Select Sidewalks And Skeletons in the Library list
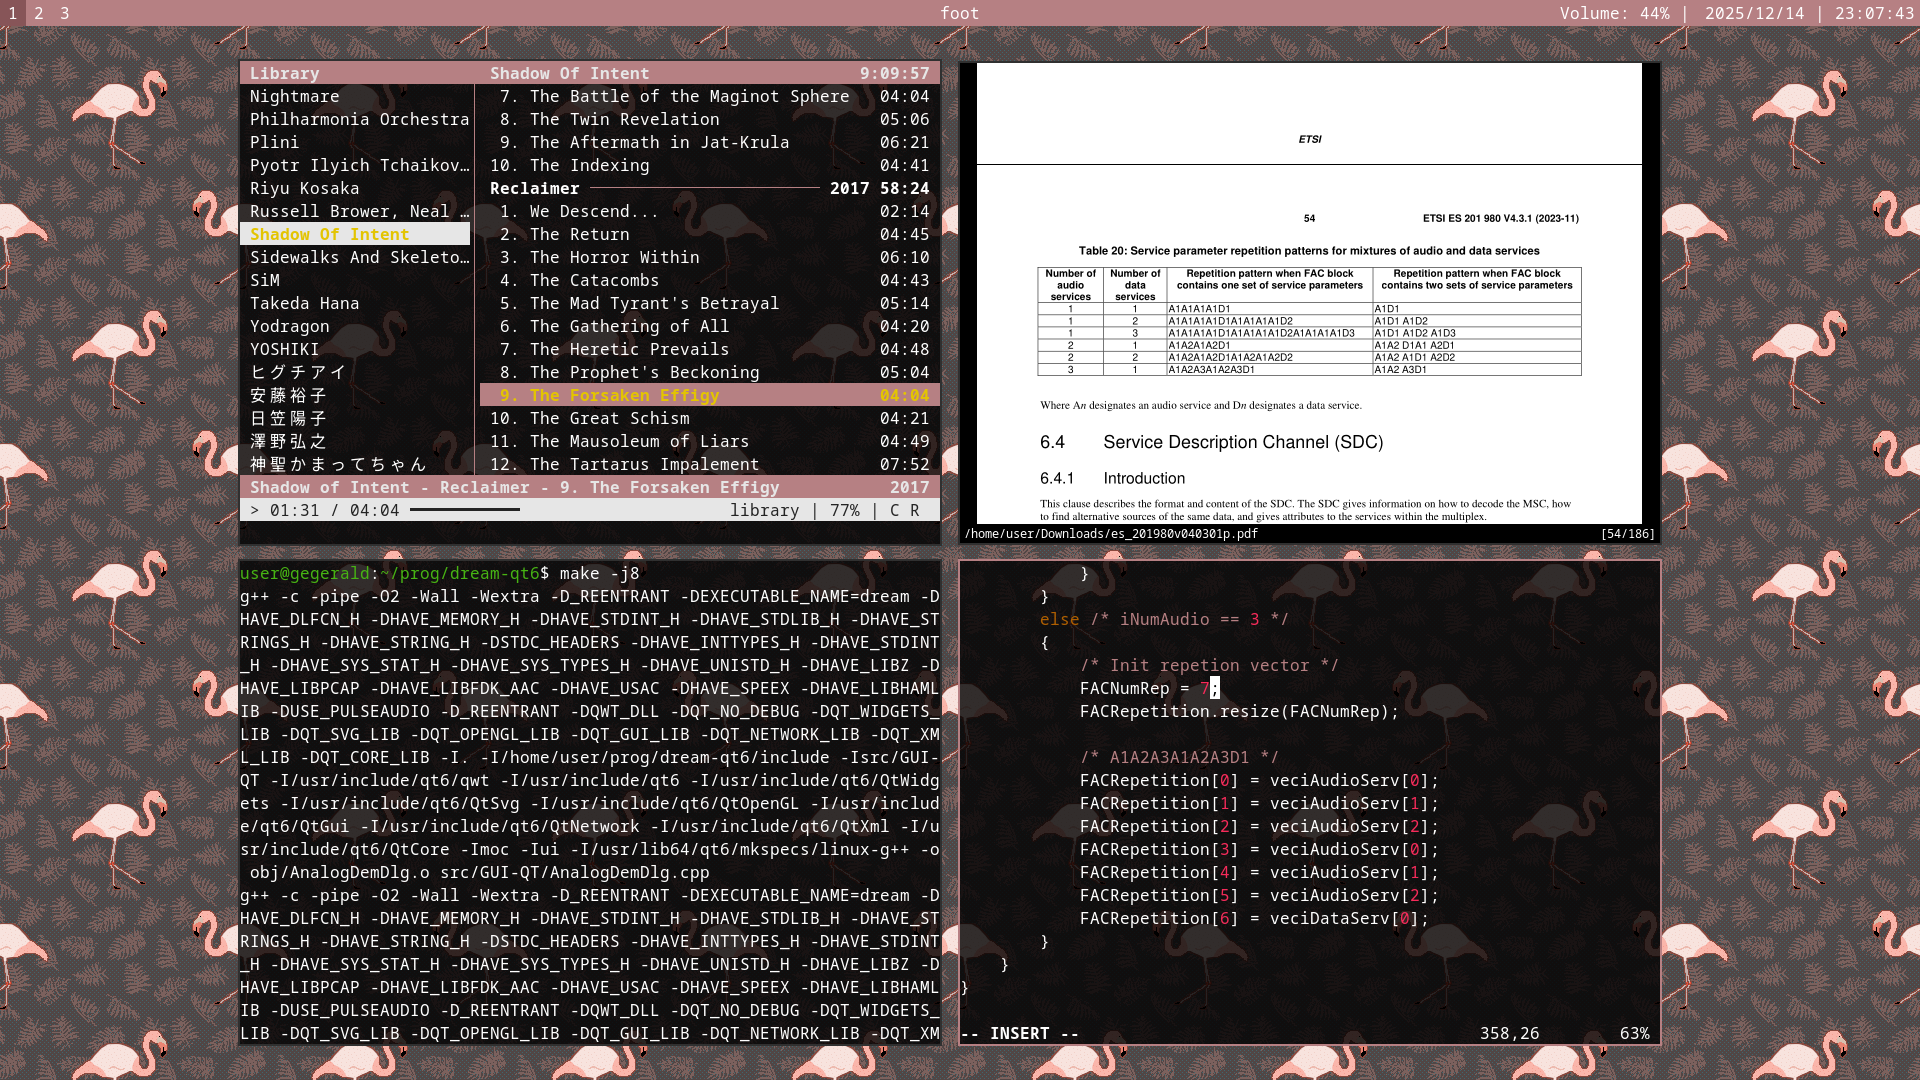Screen dimensions: 1920x1080 point(358,257)
